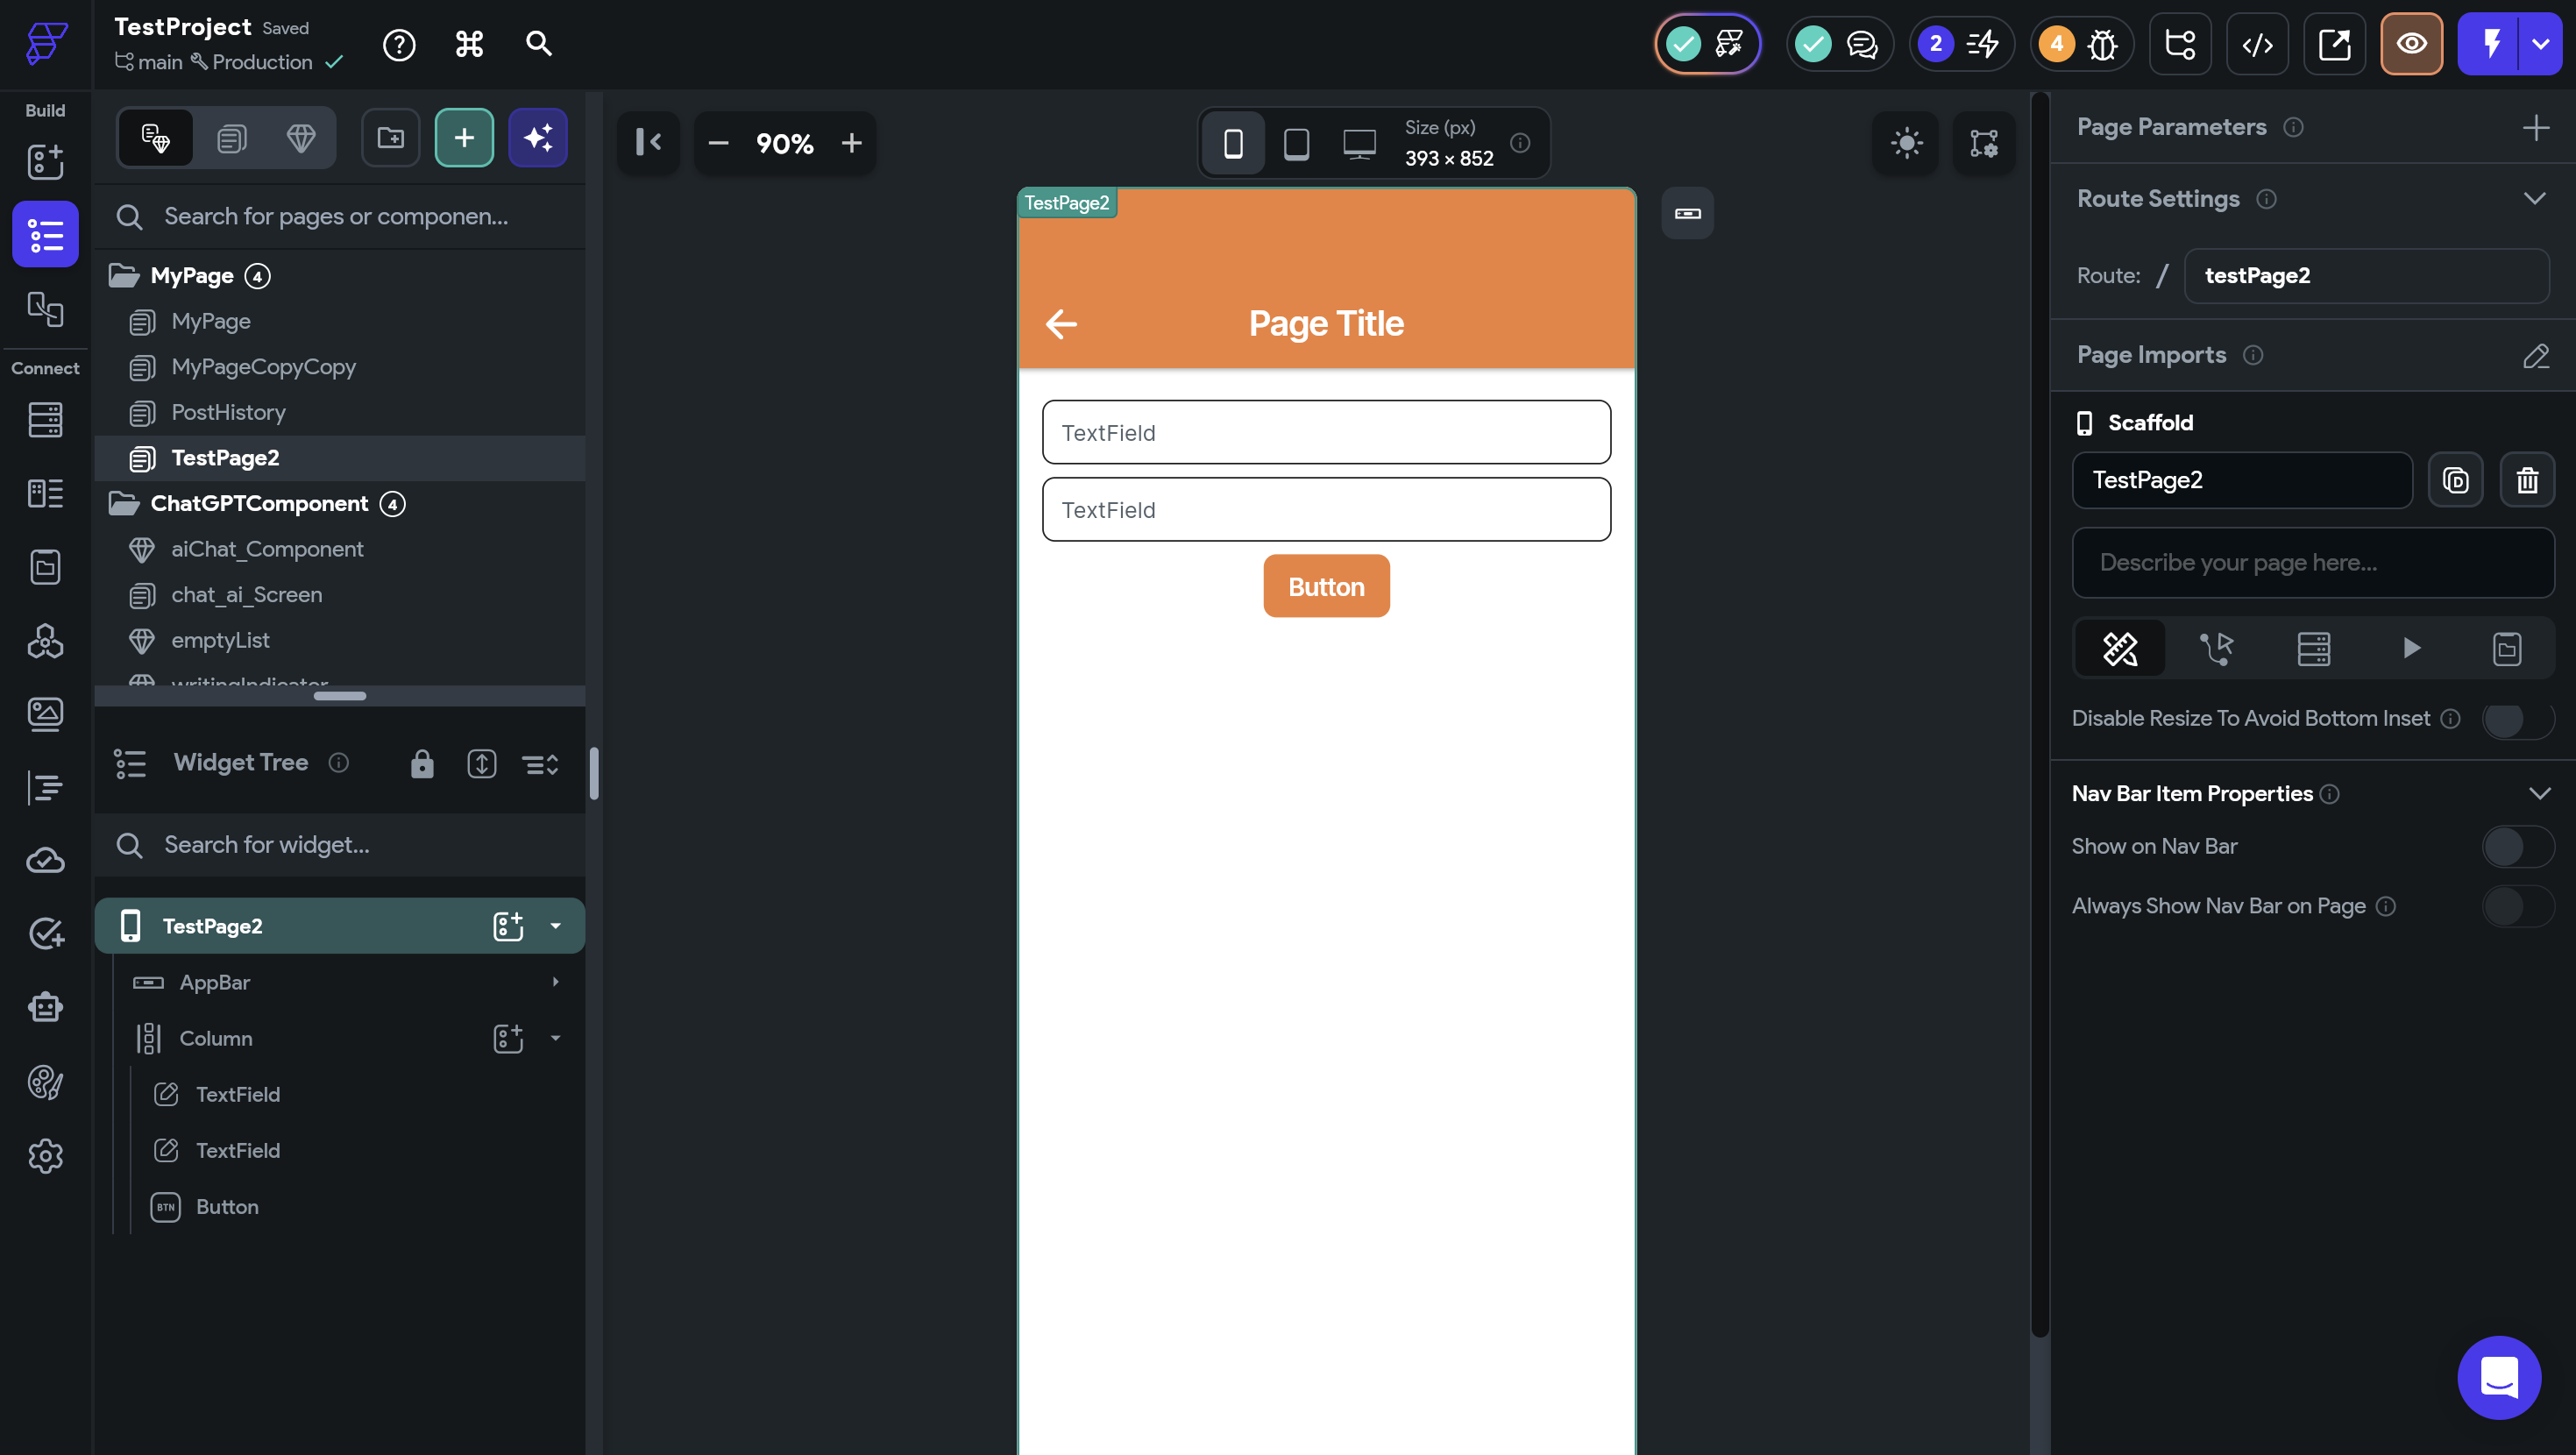This screenshot has width=2576, height=1455.
Task: Click the lock icon in Widget Tree
Action: [422, 764]
